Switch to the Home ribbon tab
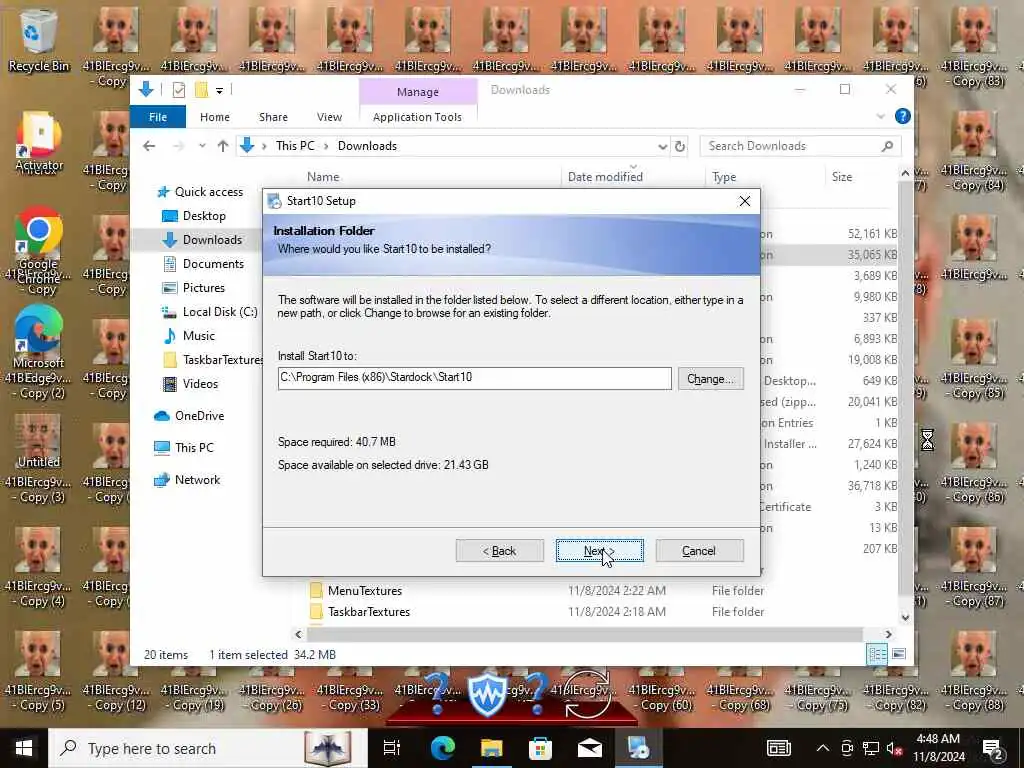Viewport: 1024px width, 768px height. 214,117
